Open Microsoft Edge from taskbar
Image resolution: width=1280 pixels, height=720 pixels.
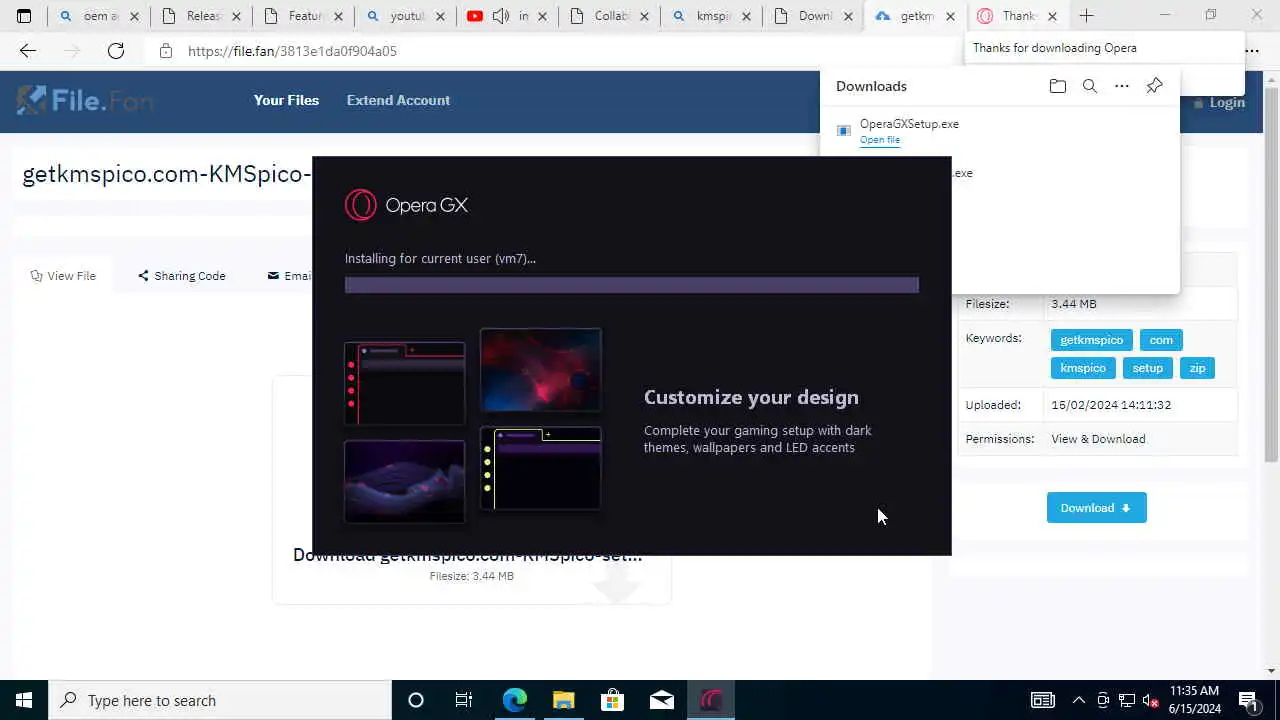[x=514, y=700]
